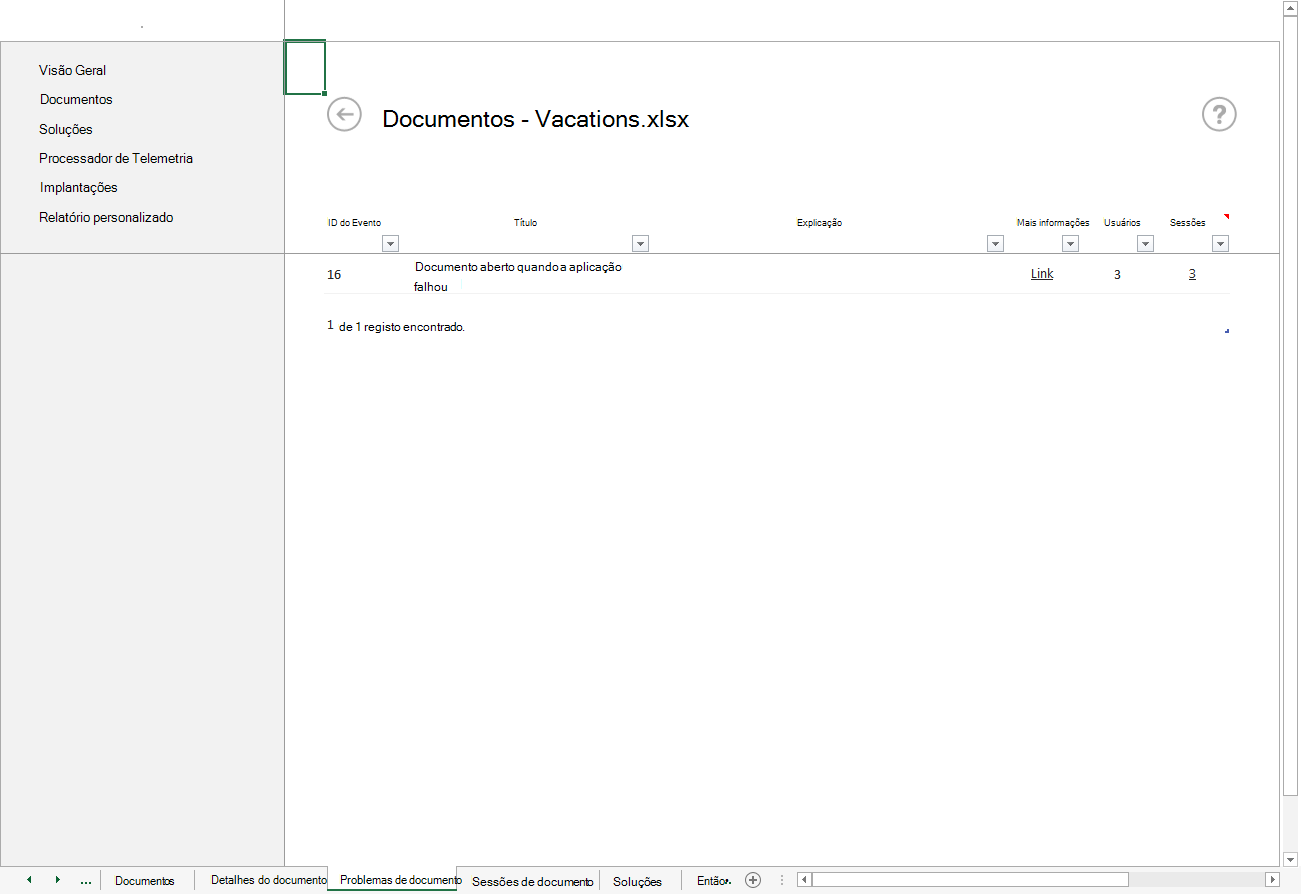The image size is (1301, 894).
Task: Click the horizontal scrollbar thumb
Action: tap(970, 880)
